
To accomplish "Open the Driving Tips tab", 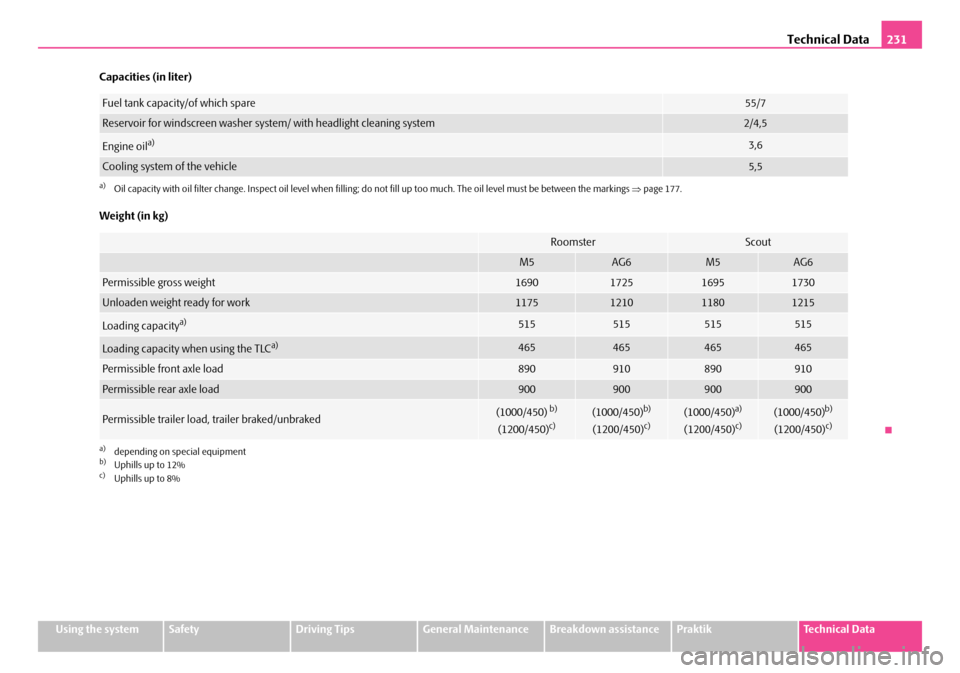I will 354,636.
